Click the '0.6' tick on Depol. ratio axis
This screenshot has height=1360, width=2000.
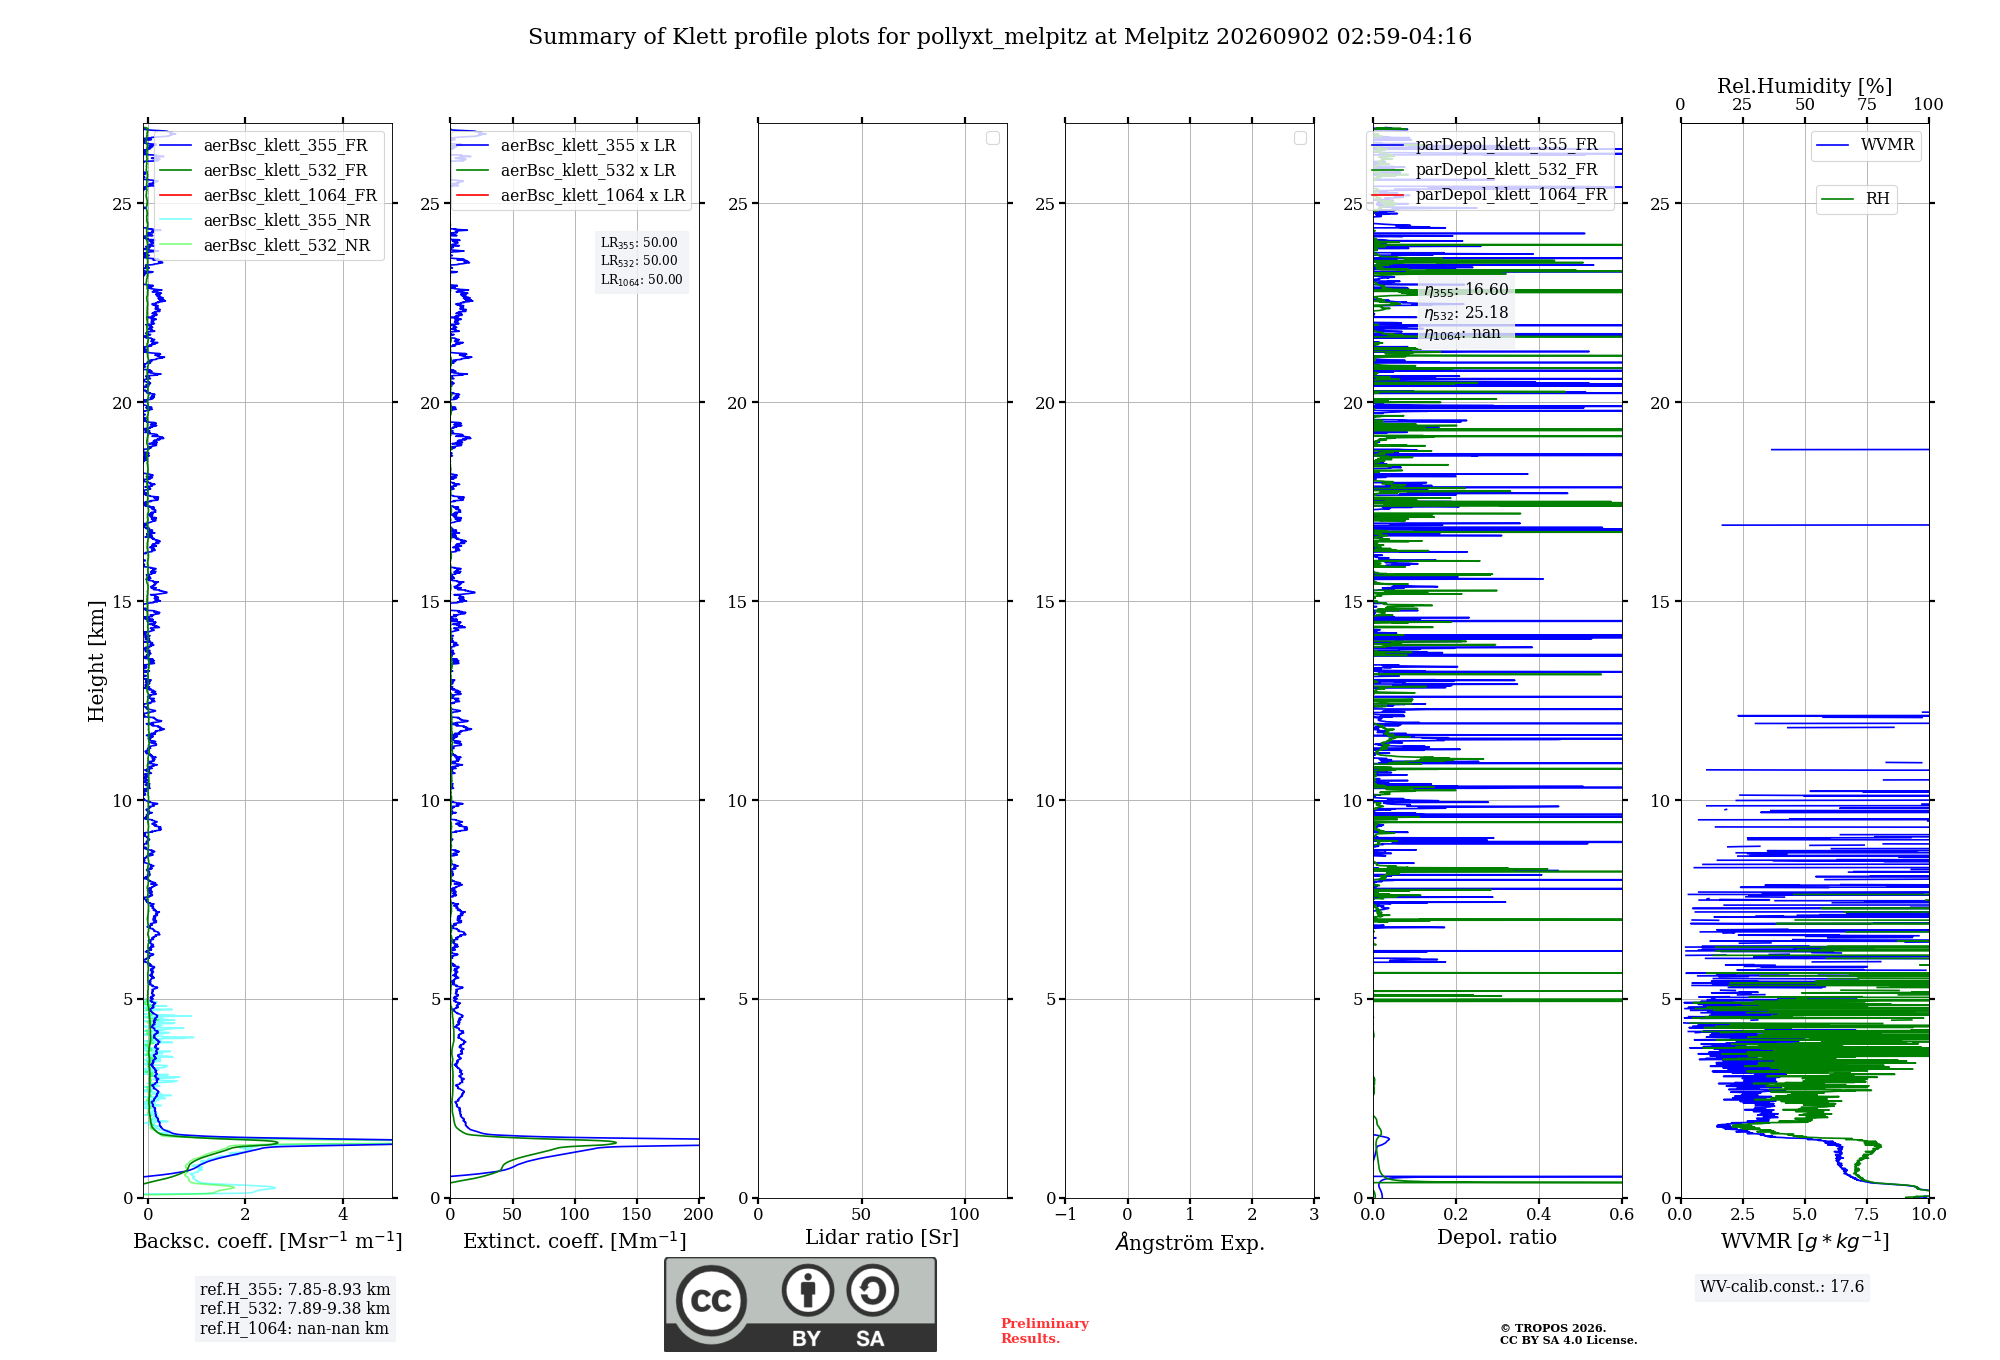coord(1622,1215)
